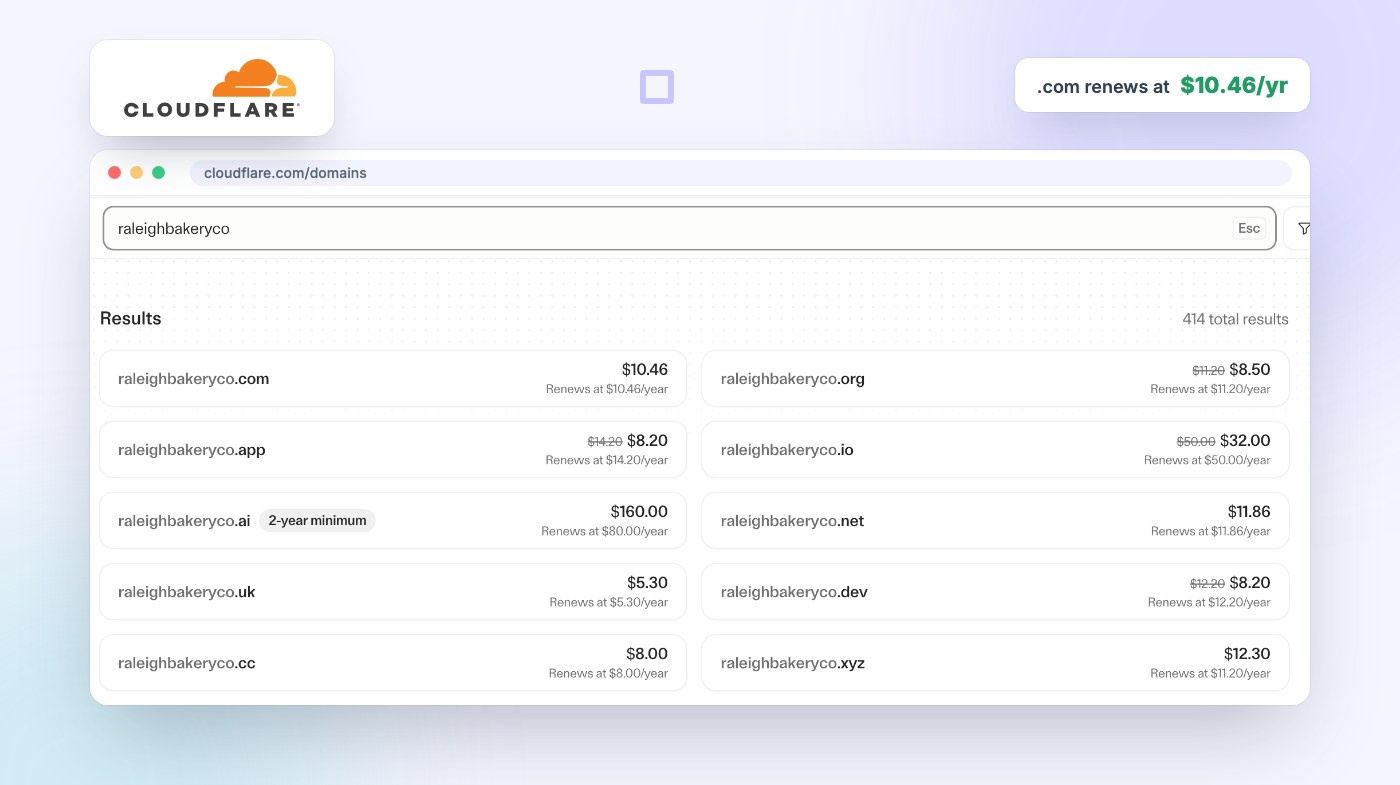The image size is (1400, 785).
Task: Select the raleighbakeryco.io result
Action: pos(995,450)
